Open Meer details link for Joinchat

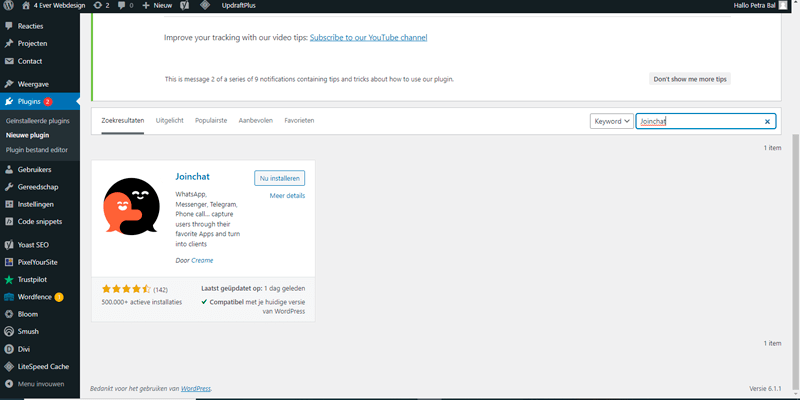(x=287, y=196)
